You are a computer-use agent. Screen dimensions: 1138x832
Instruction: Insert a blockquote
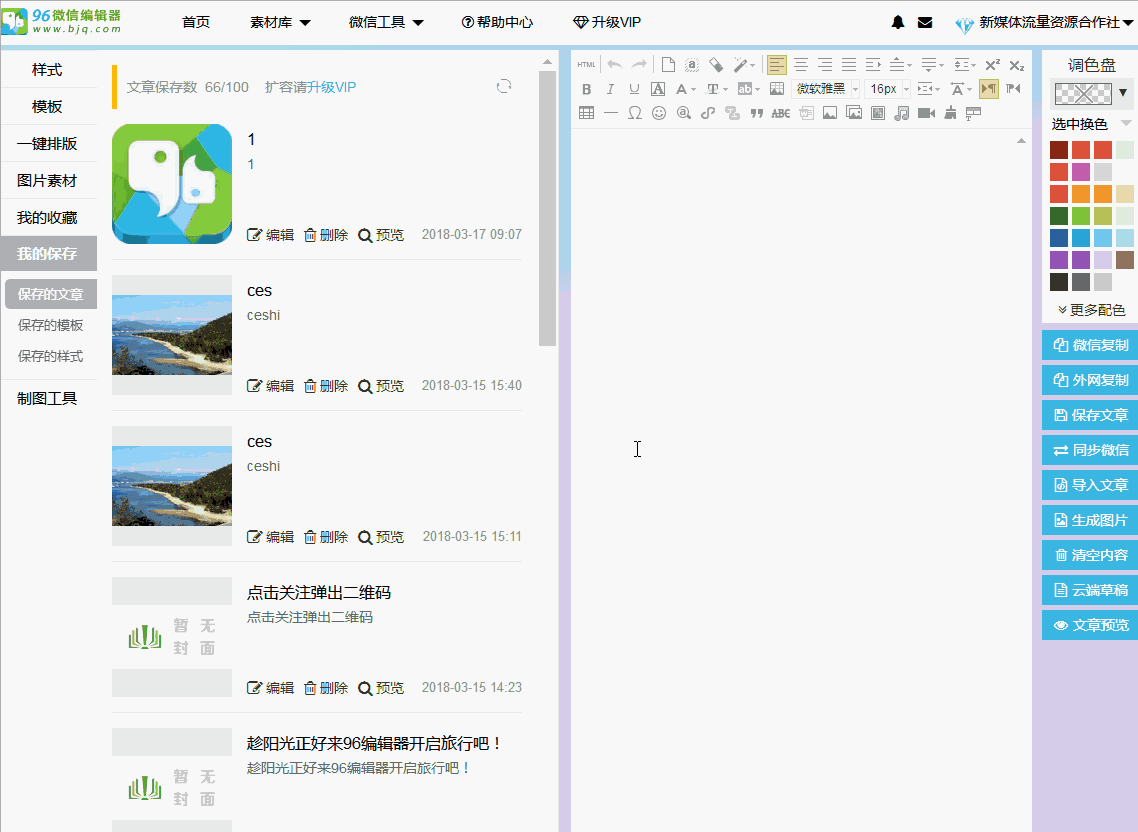pos(756,113)
